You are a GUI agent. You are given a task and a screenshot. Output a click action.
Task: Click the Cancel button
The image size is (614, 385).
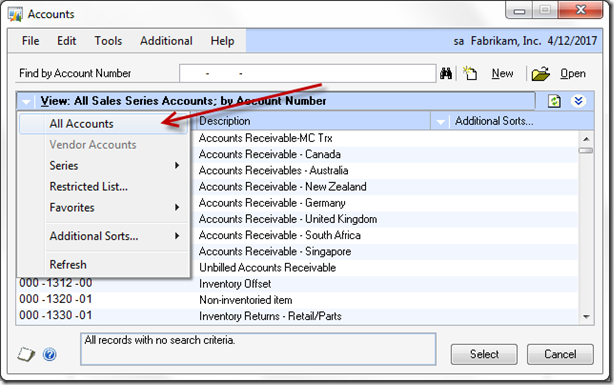[560, 354]
